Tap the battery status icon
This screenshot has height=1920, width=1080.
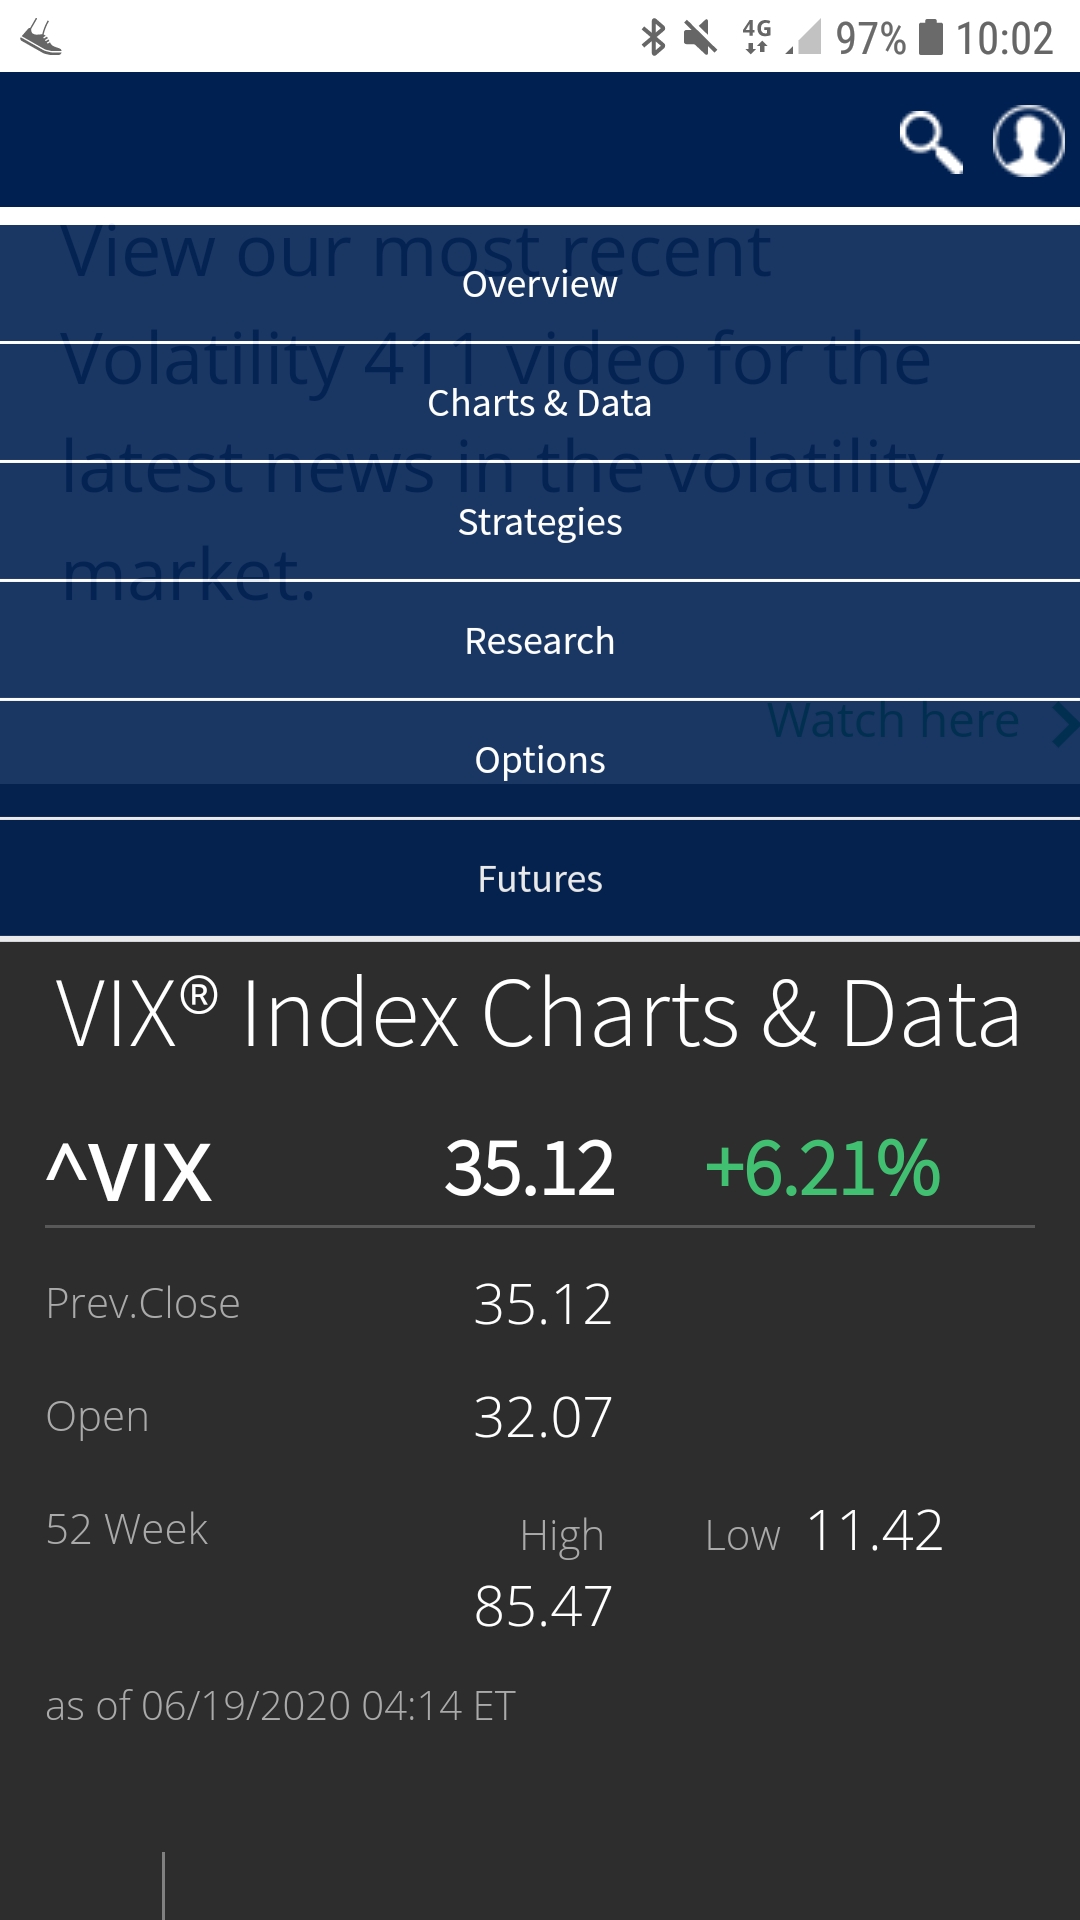pyautogui.click(x=931, y=37)
